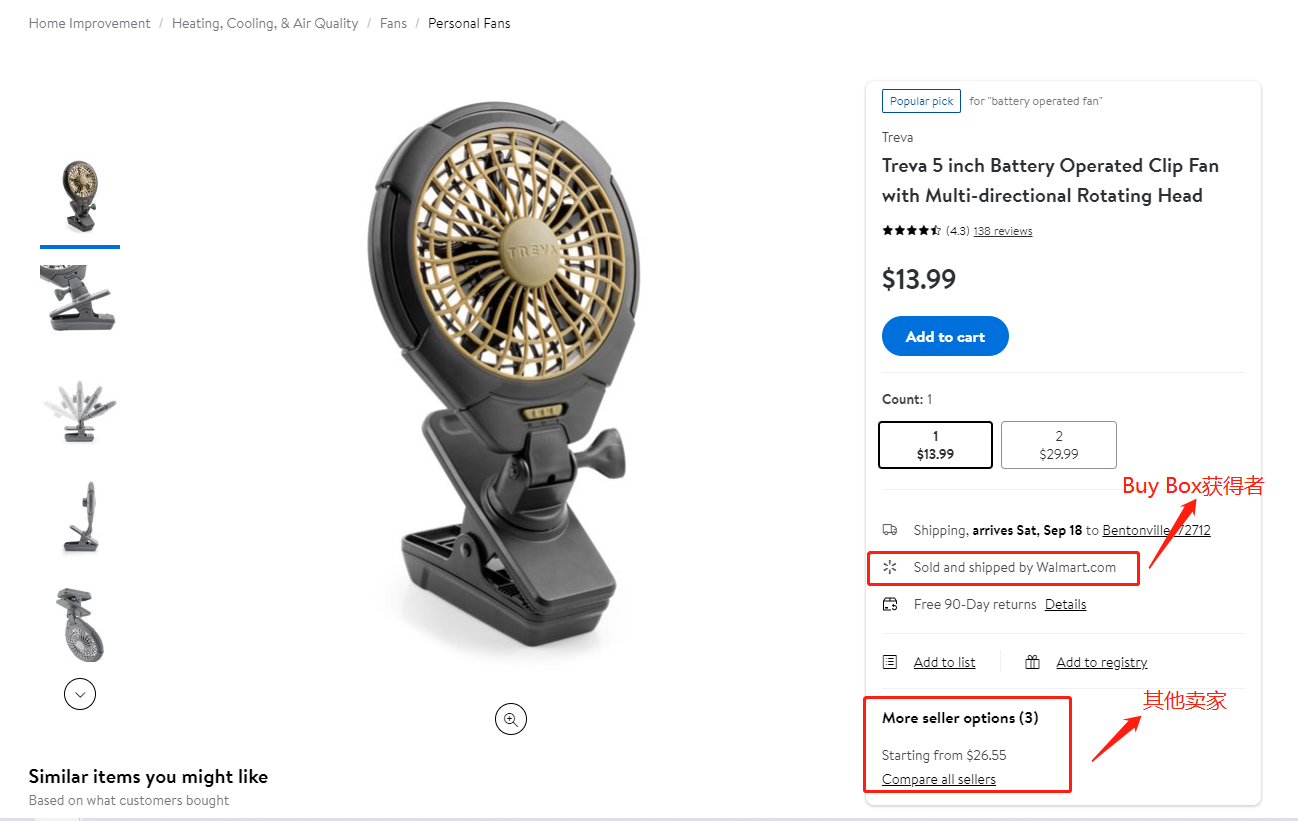Select the second fan thumbnail image
The height and width of the screenshot is (821, 1298).
point(79,298)
